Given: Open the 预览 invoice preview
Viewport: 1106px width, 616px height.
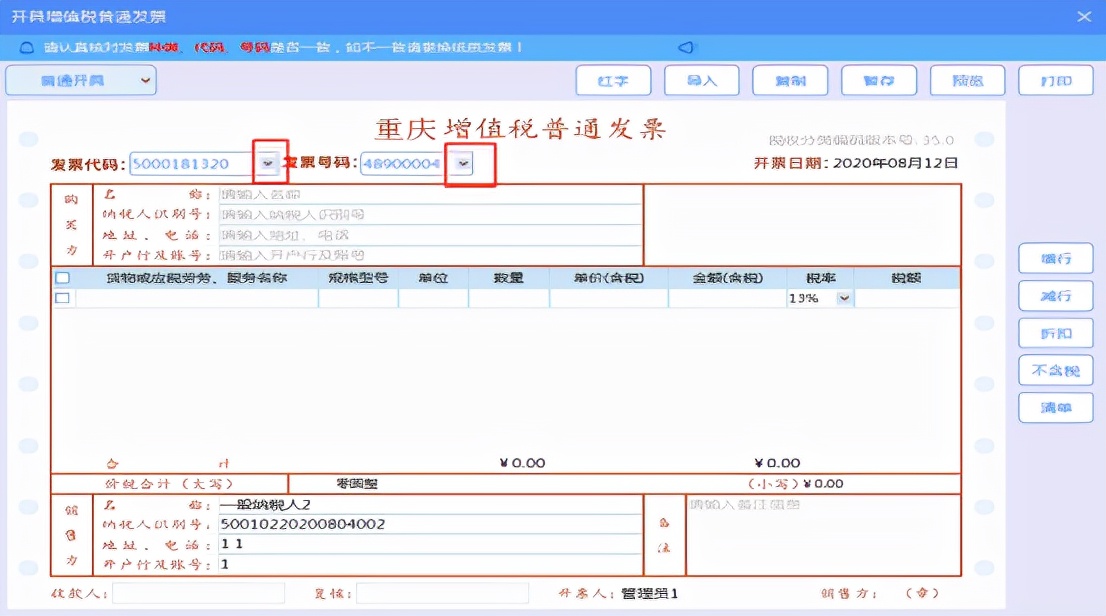Looking at the screenshot, I should [966, 81].
